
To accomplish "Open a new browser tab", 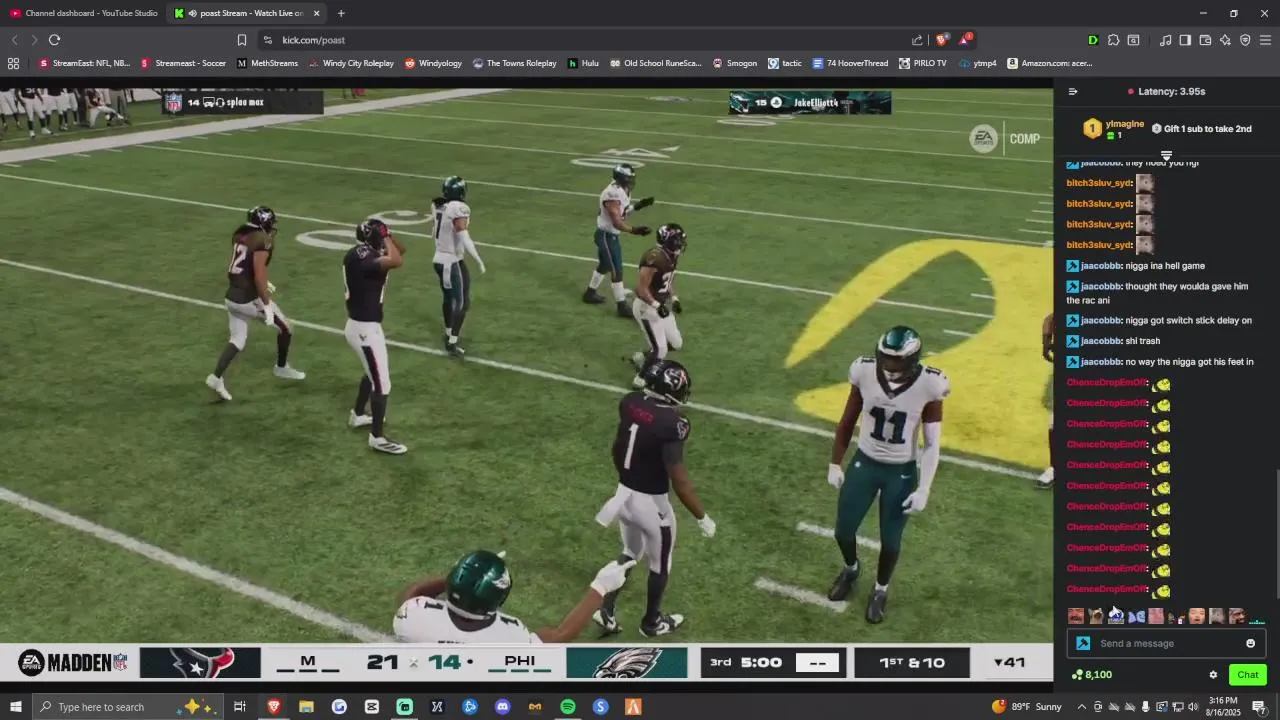I will pyautogui.click(x=341, y=13).
